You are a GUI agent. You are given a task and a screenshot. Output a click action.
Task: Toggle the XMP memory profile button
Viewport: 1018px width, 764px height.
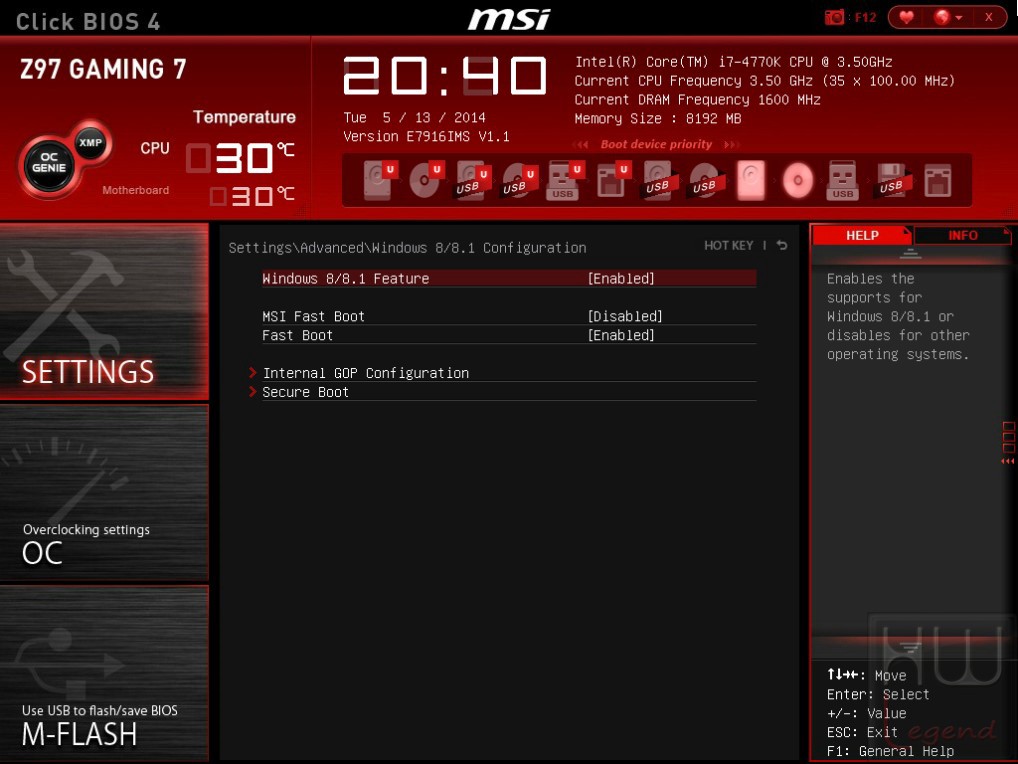(x=90, y=142)
